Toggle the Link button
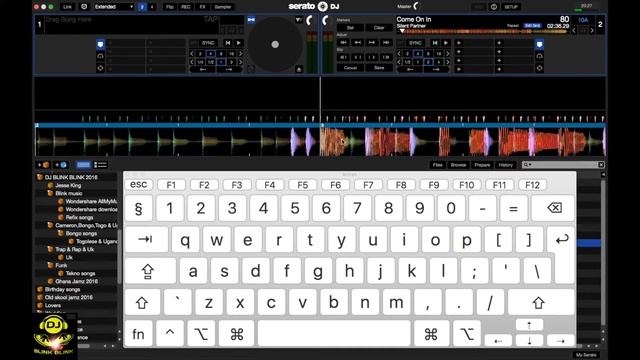 pyautogui.click(x=67, y=7)
